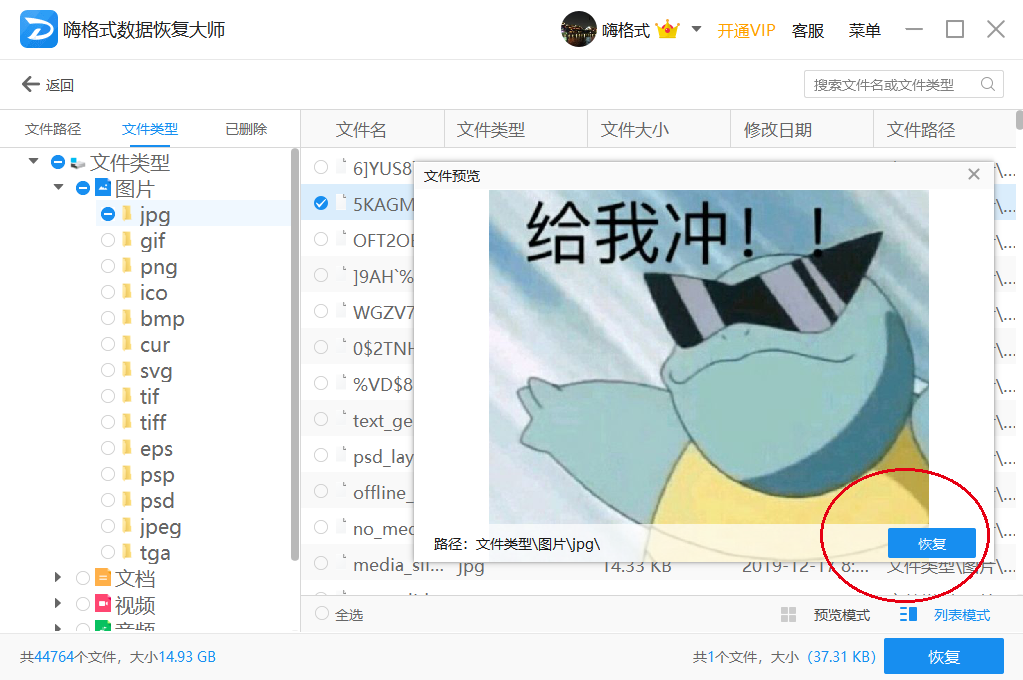This screenshot has width=1023, height=680.
Task: Sort by 文件大小 column header
Action: [634, 130]
